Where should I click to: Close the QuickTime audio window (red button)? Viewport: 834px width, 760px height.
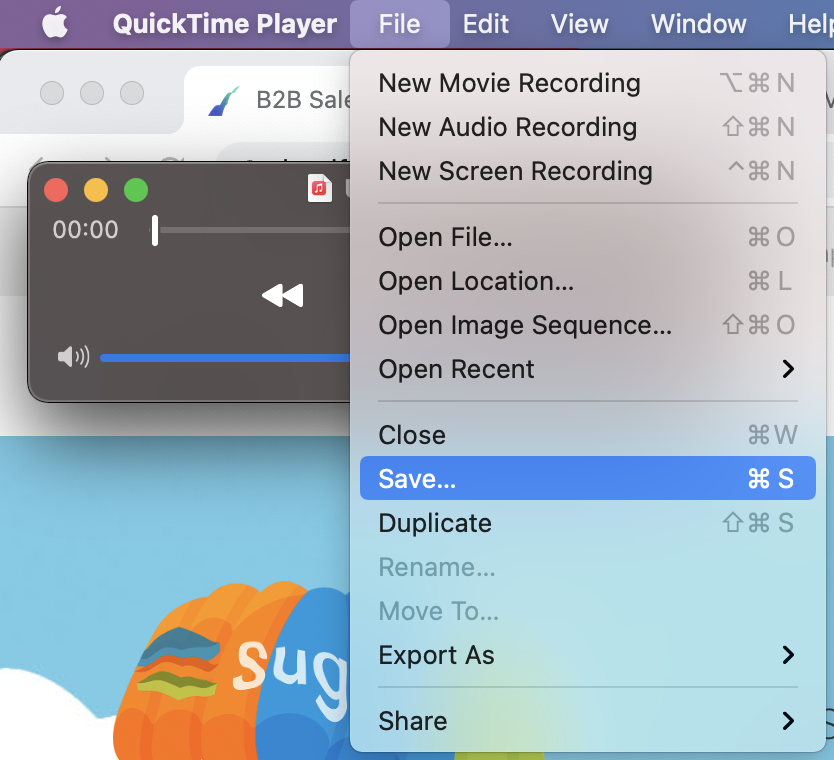(x=56, y=190)
